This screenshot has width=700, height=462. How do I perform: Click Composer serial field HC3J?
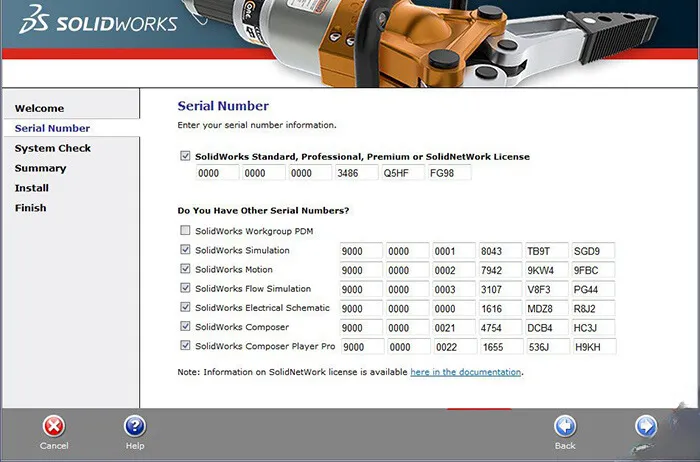pyautogui.click(x=593, y=328)
